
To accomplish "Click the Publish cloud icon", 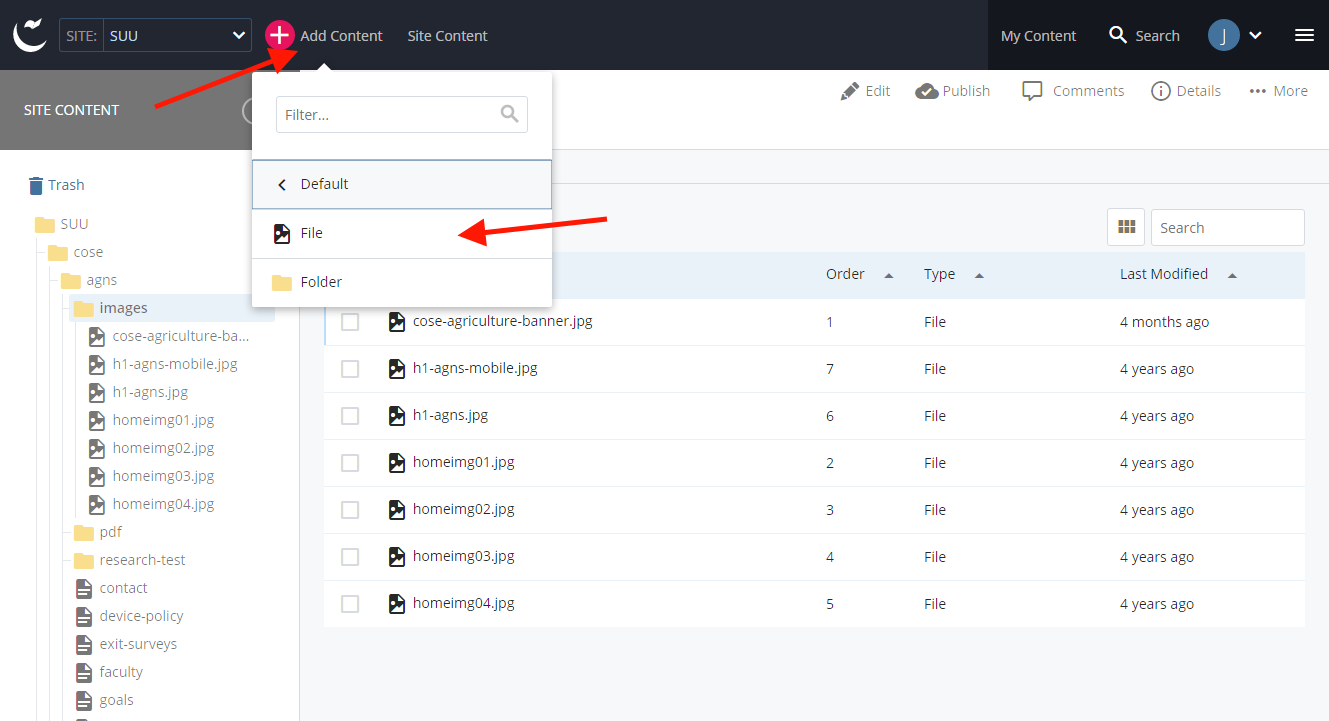I will 926,91.
